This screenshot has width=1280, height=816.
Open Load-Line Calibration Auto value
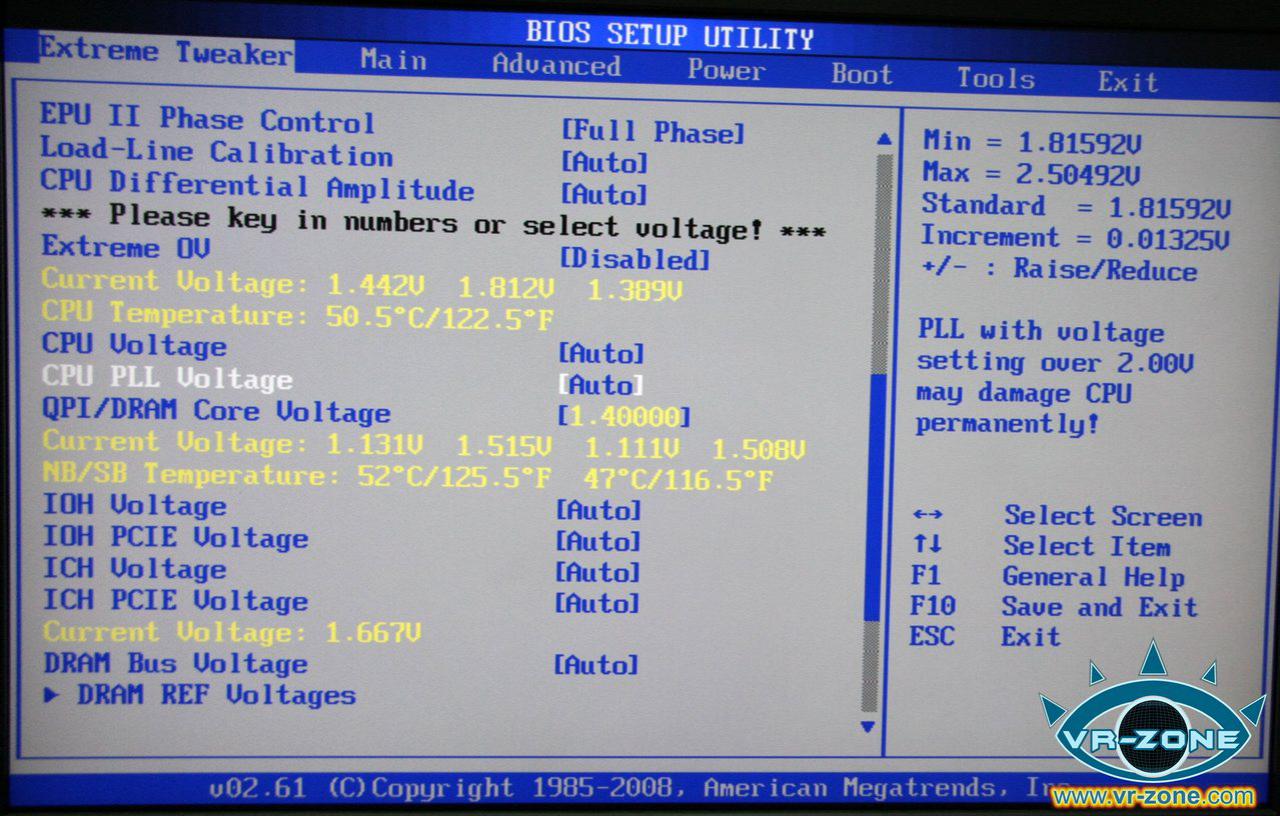click(x=604, y=162)
